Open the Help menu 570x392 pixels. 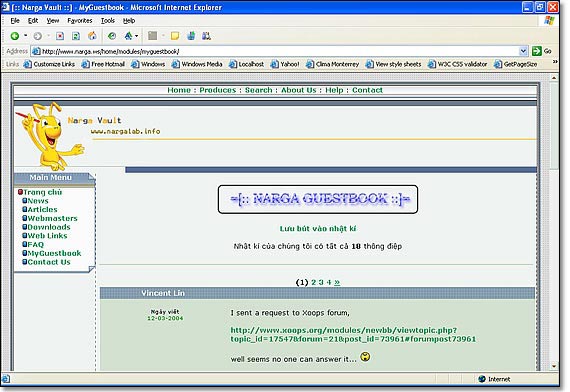point(129,21)
